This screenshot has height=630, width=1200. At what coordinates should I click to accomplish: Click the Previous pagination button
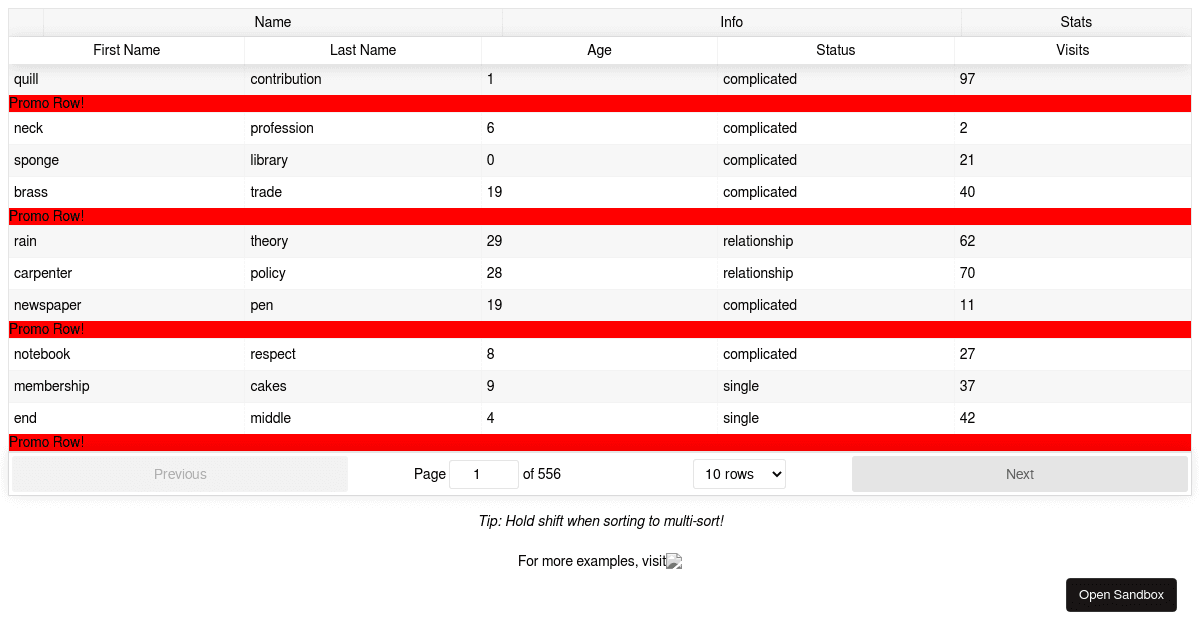[180, 473]
